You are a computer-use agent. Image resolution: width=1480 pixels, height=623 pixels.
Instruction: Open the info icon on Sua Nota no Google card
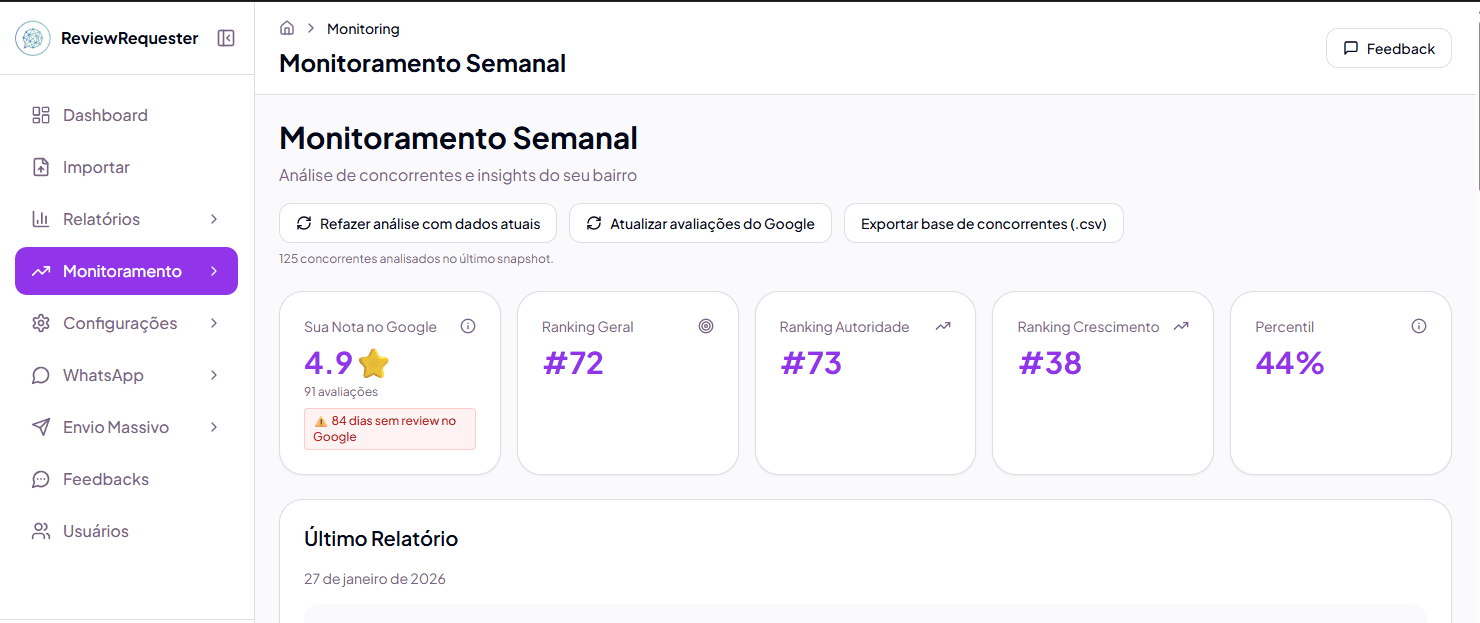coord(468,326)
